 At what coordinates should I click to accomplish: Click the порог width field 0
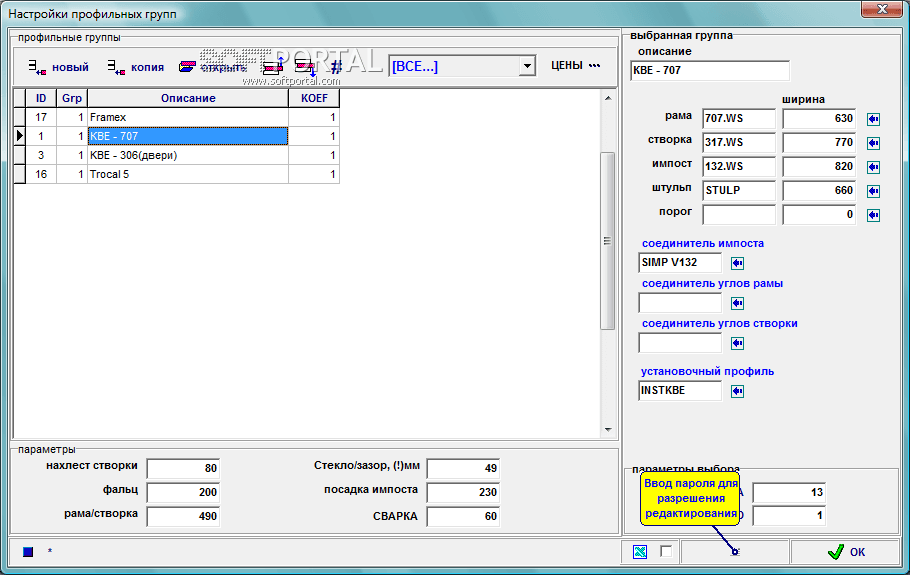click(x=819, y=215)
